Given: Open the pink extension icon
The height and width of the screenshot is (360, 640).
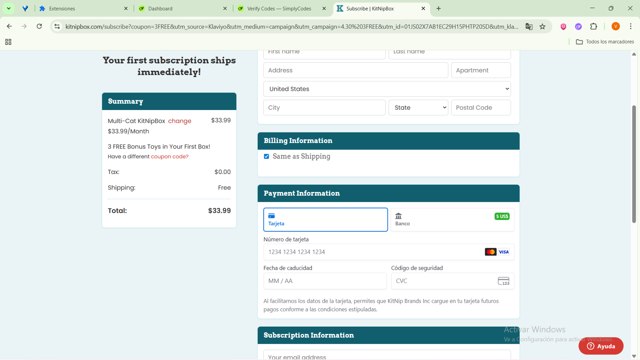Looking at the screenshot, I should 563,27.
